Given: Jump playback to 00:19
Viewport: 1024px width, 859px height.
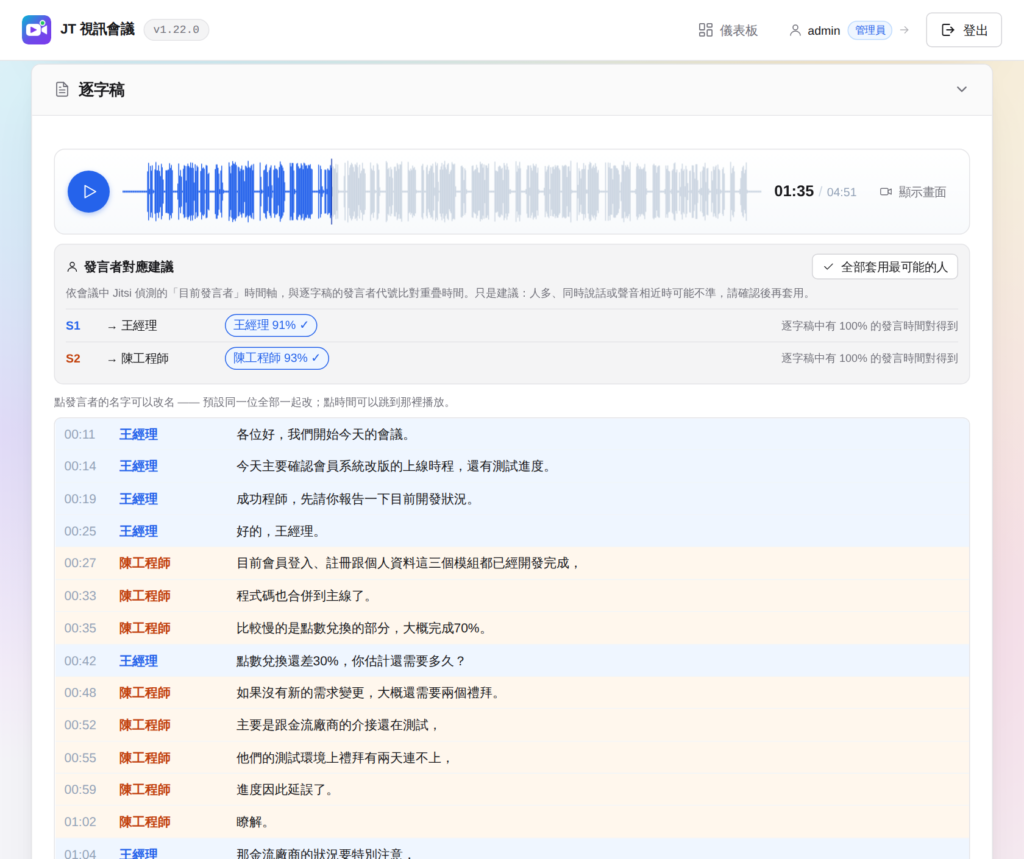Looking at the screenshot, I should [x=80, y=499].
